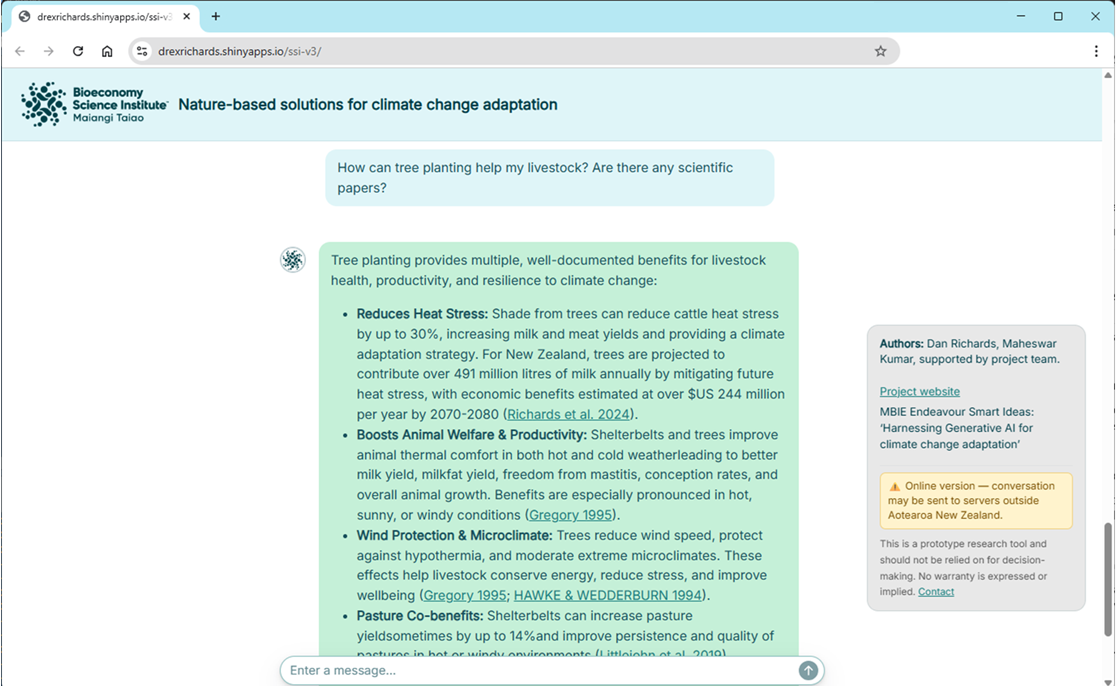Viewport: 1118px width, 686px height.
Task: Click the page vertical scrollbar thumb
Action: click(1107, 579)
